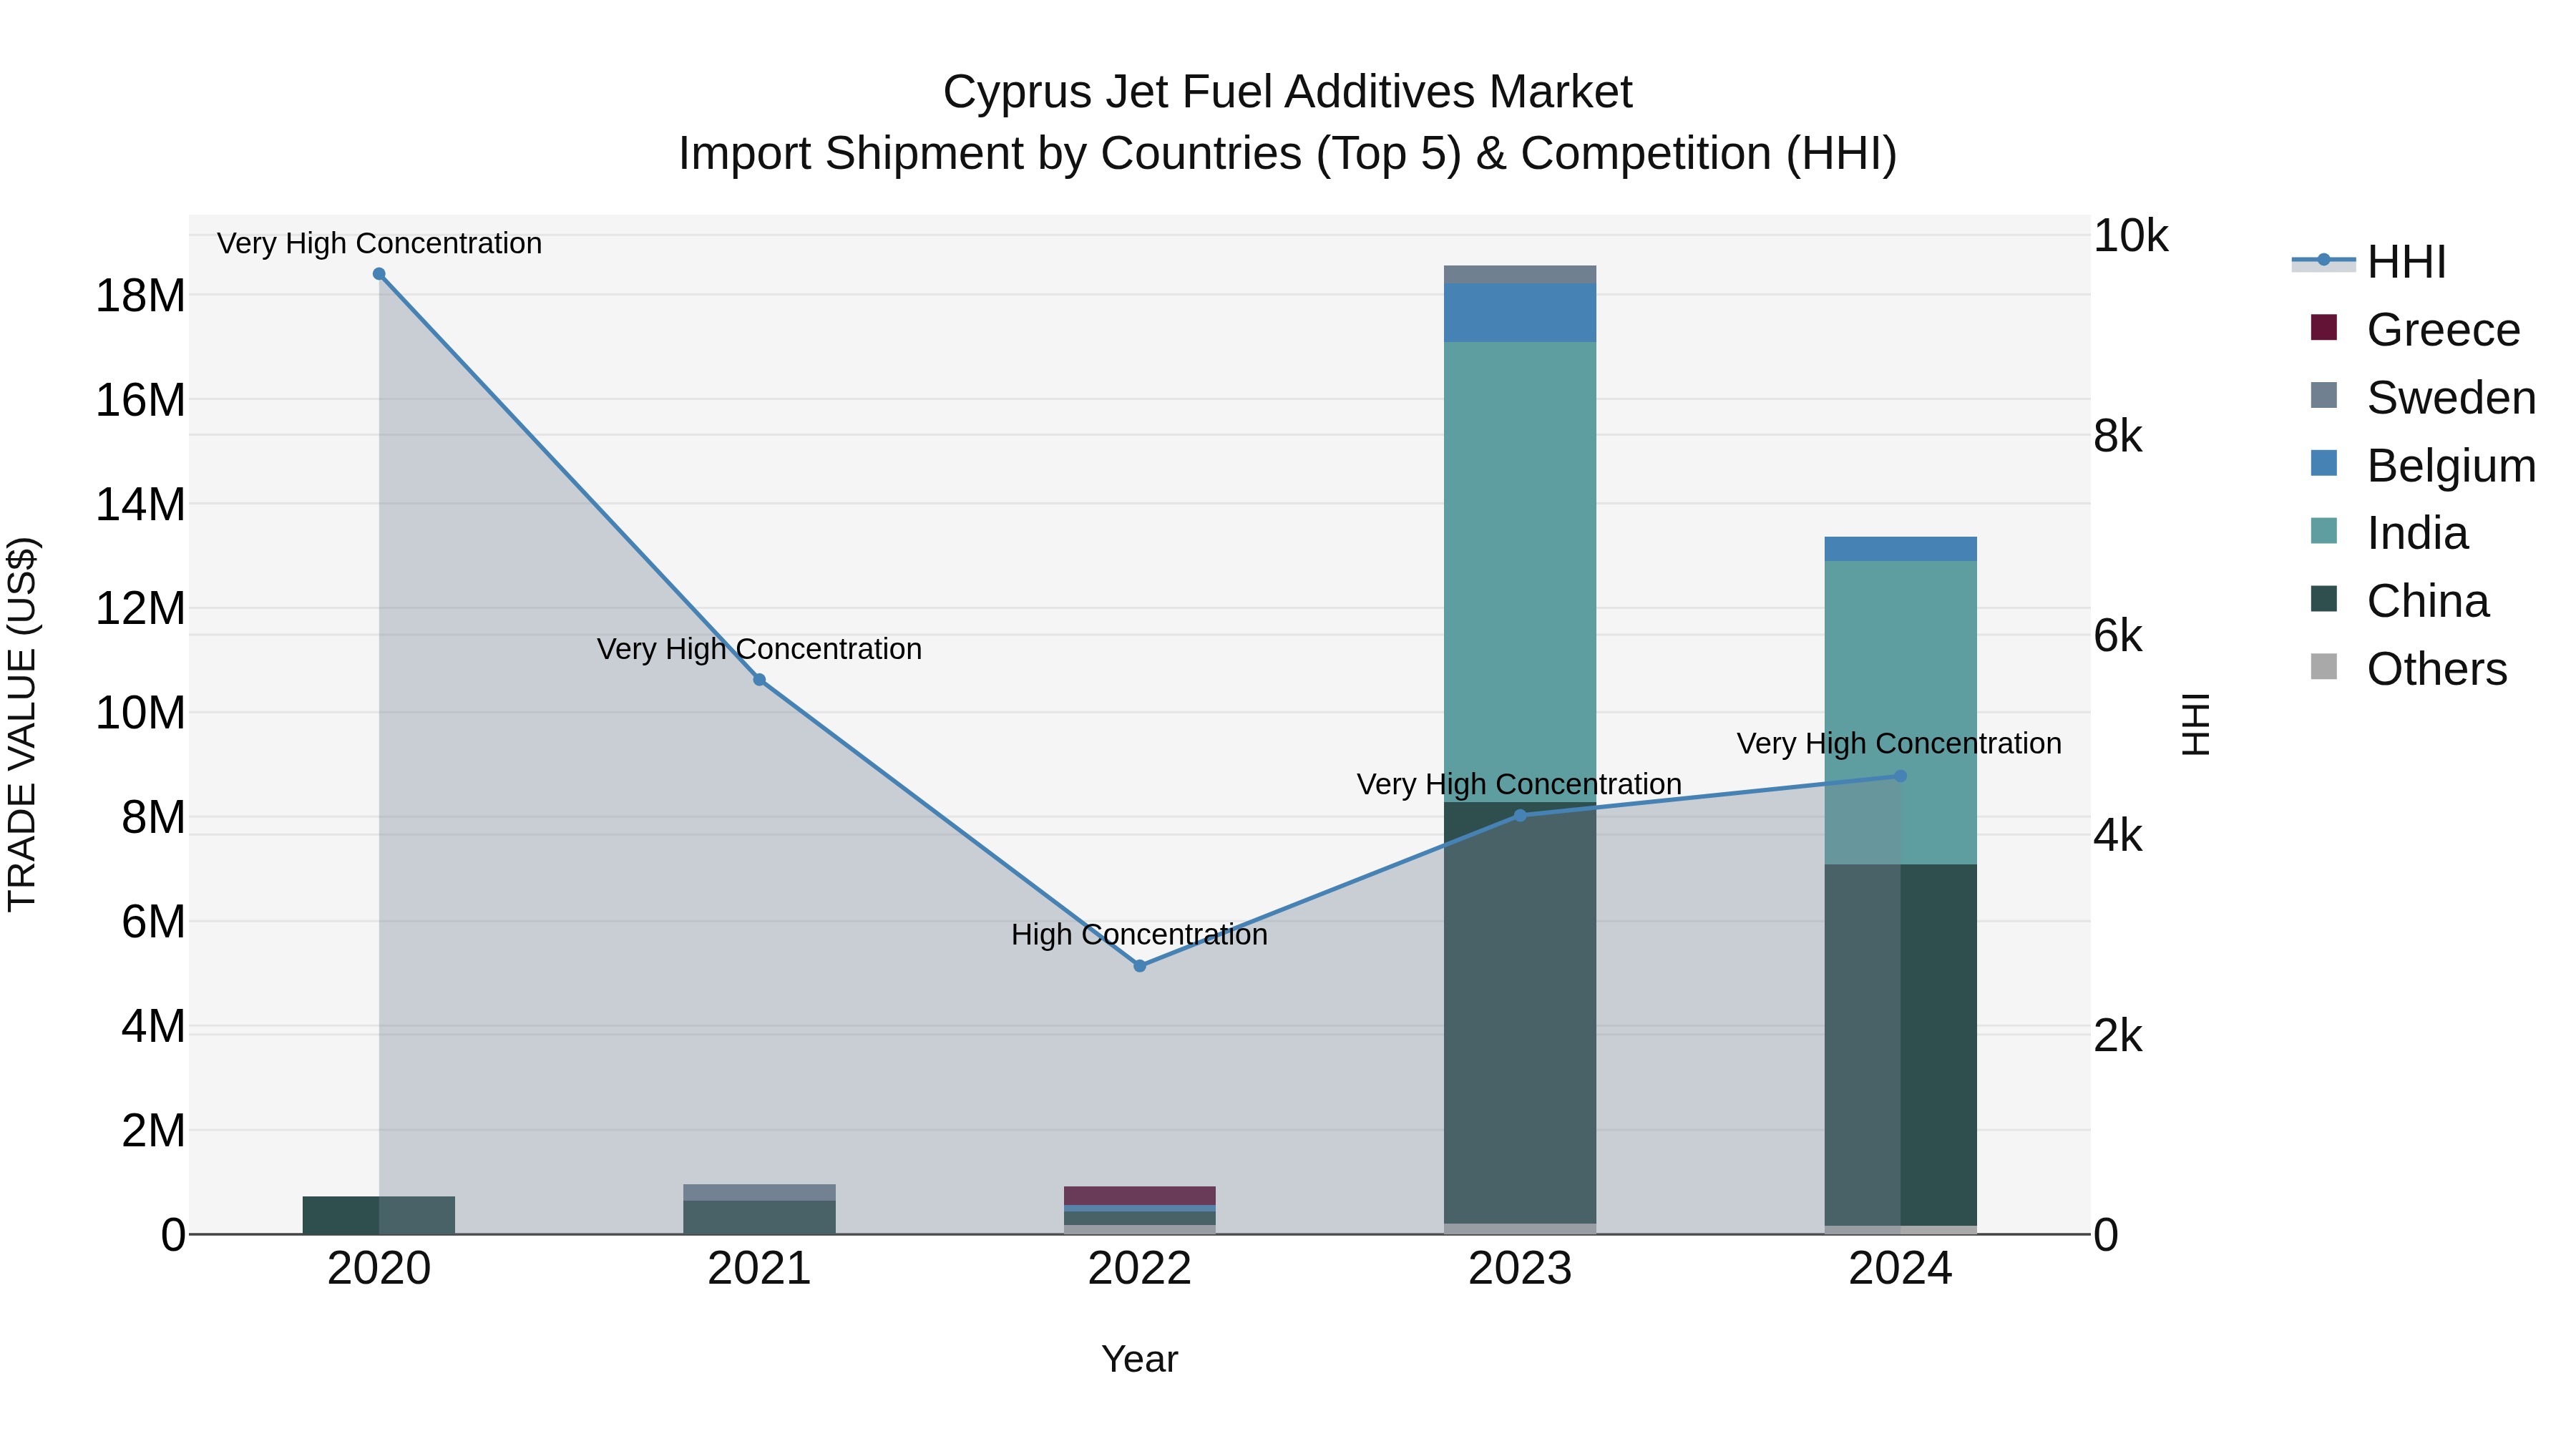This screenshot has height=1449, width=2576.
Task: Click the China dark green legend swatch
Action: point(2324,599)
